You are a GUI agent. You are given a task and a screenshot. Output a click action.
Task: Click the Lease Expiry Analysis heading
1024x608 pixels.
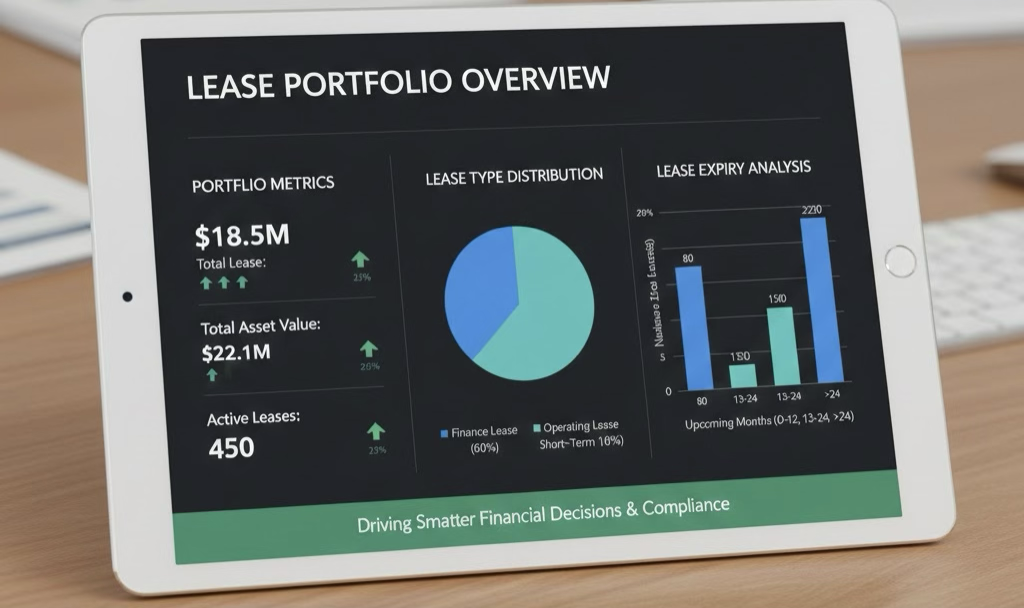733,169
